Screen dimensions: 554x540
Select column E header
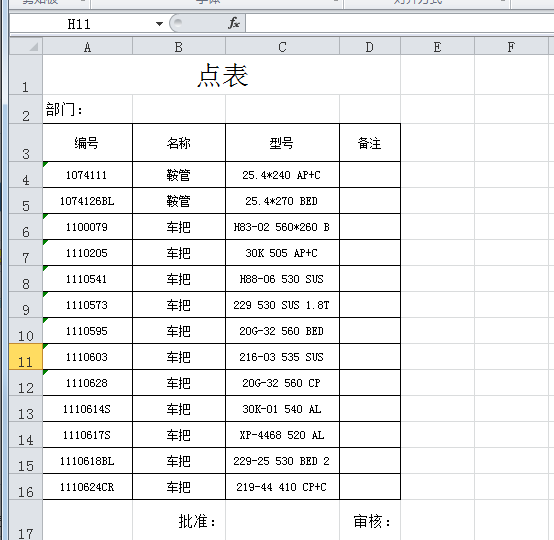click(437, 47)
